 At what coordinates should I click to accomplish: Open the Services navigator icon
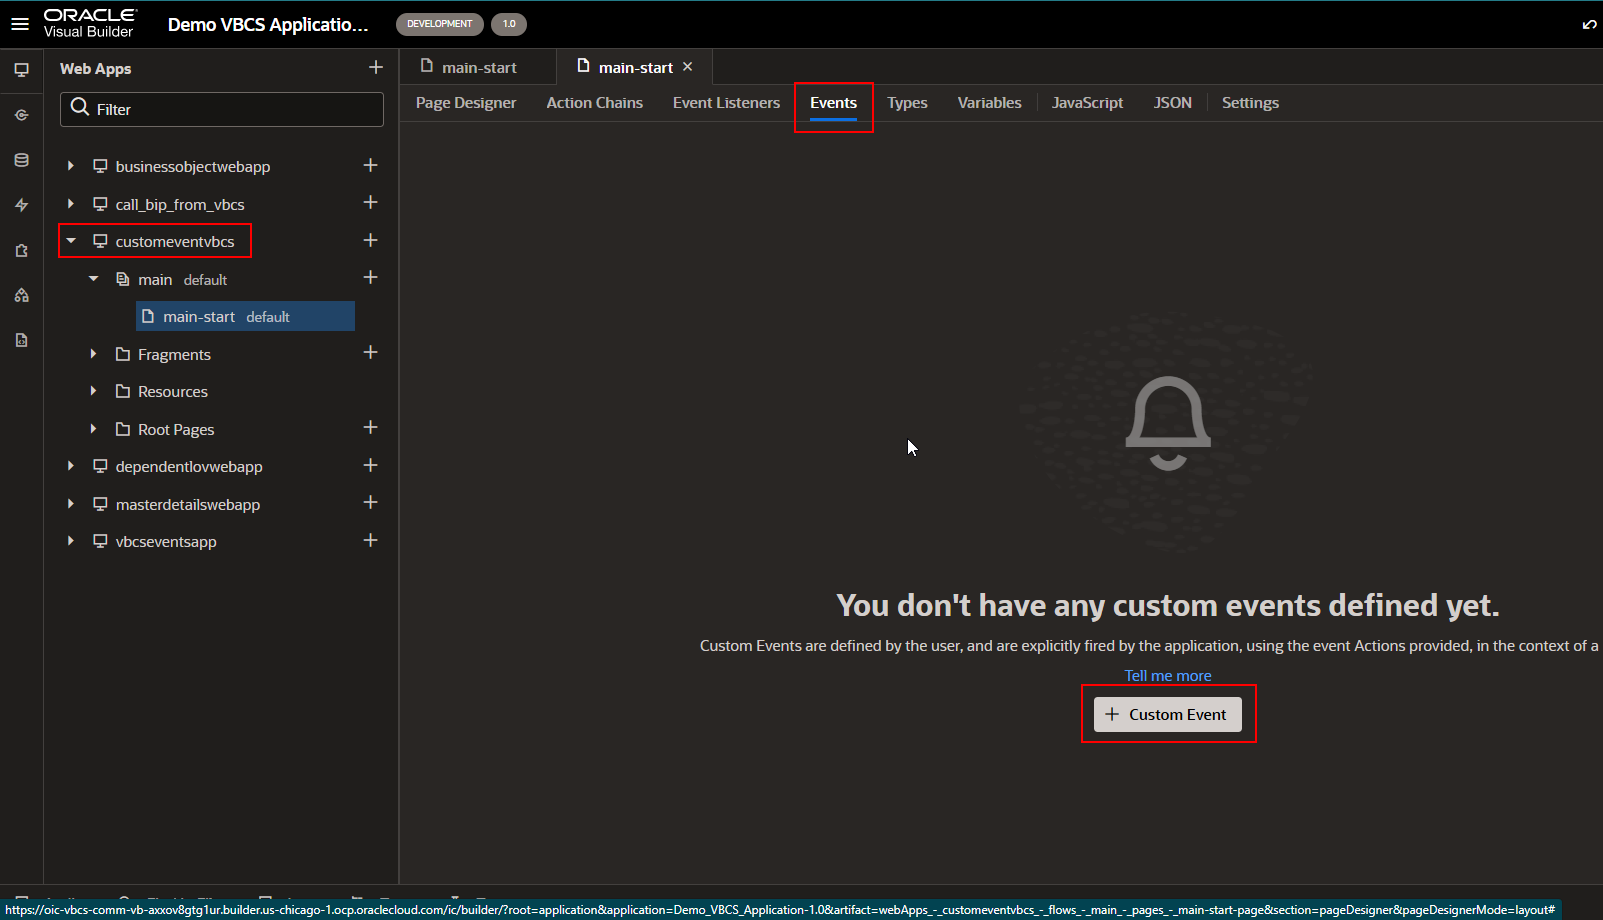pyautogui.click(x=21, y=115)
